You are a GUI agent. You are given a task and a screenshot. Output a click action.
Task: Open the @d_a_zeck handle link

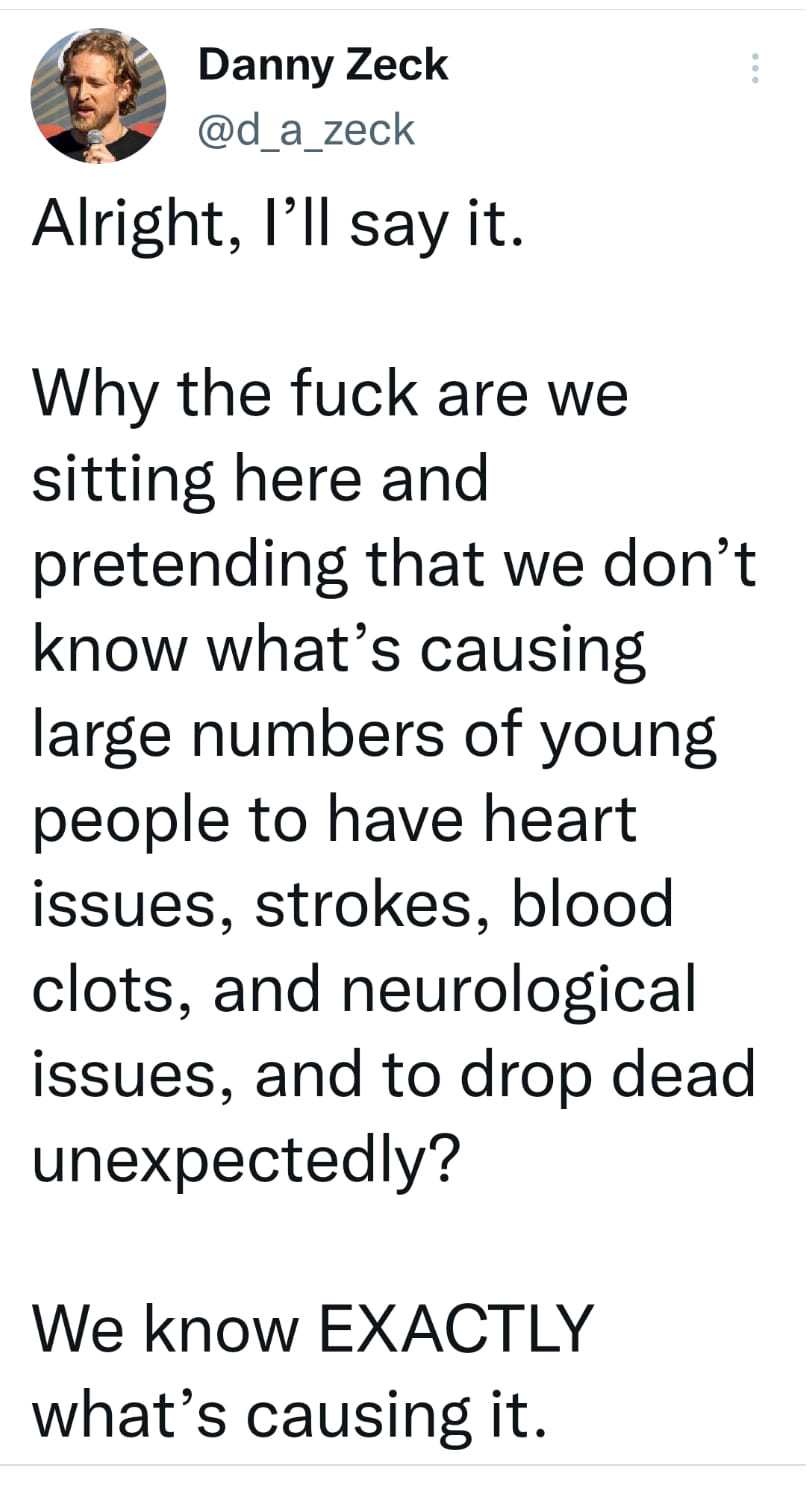pyautogui.click(x=306, y=129)
